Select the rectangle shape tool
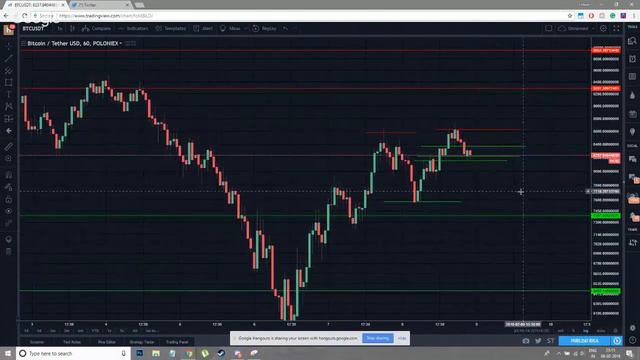The height and width of the screenshot is (360, 640). pyautogui.click(x=9, y=82)
